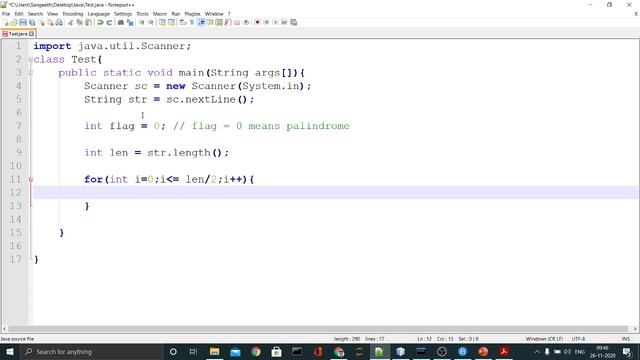Cut the selection with the scissors icon
Screen dimensions: 640x360
(71, 22)
